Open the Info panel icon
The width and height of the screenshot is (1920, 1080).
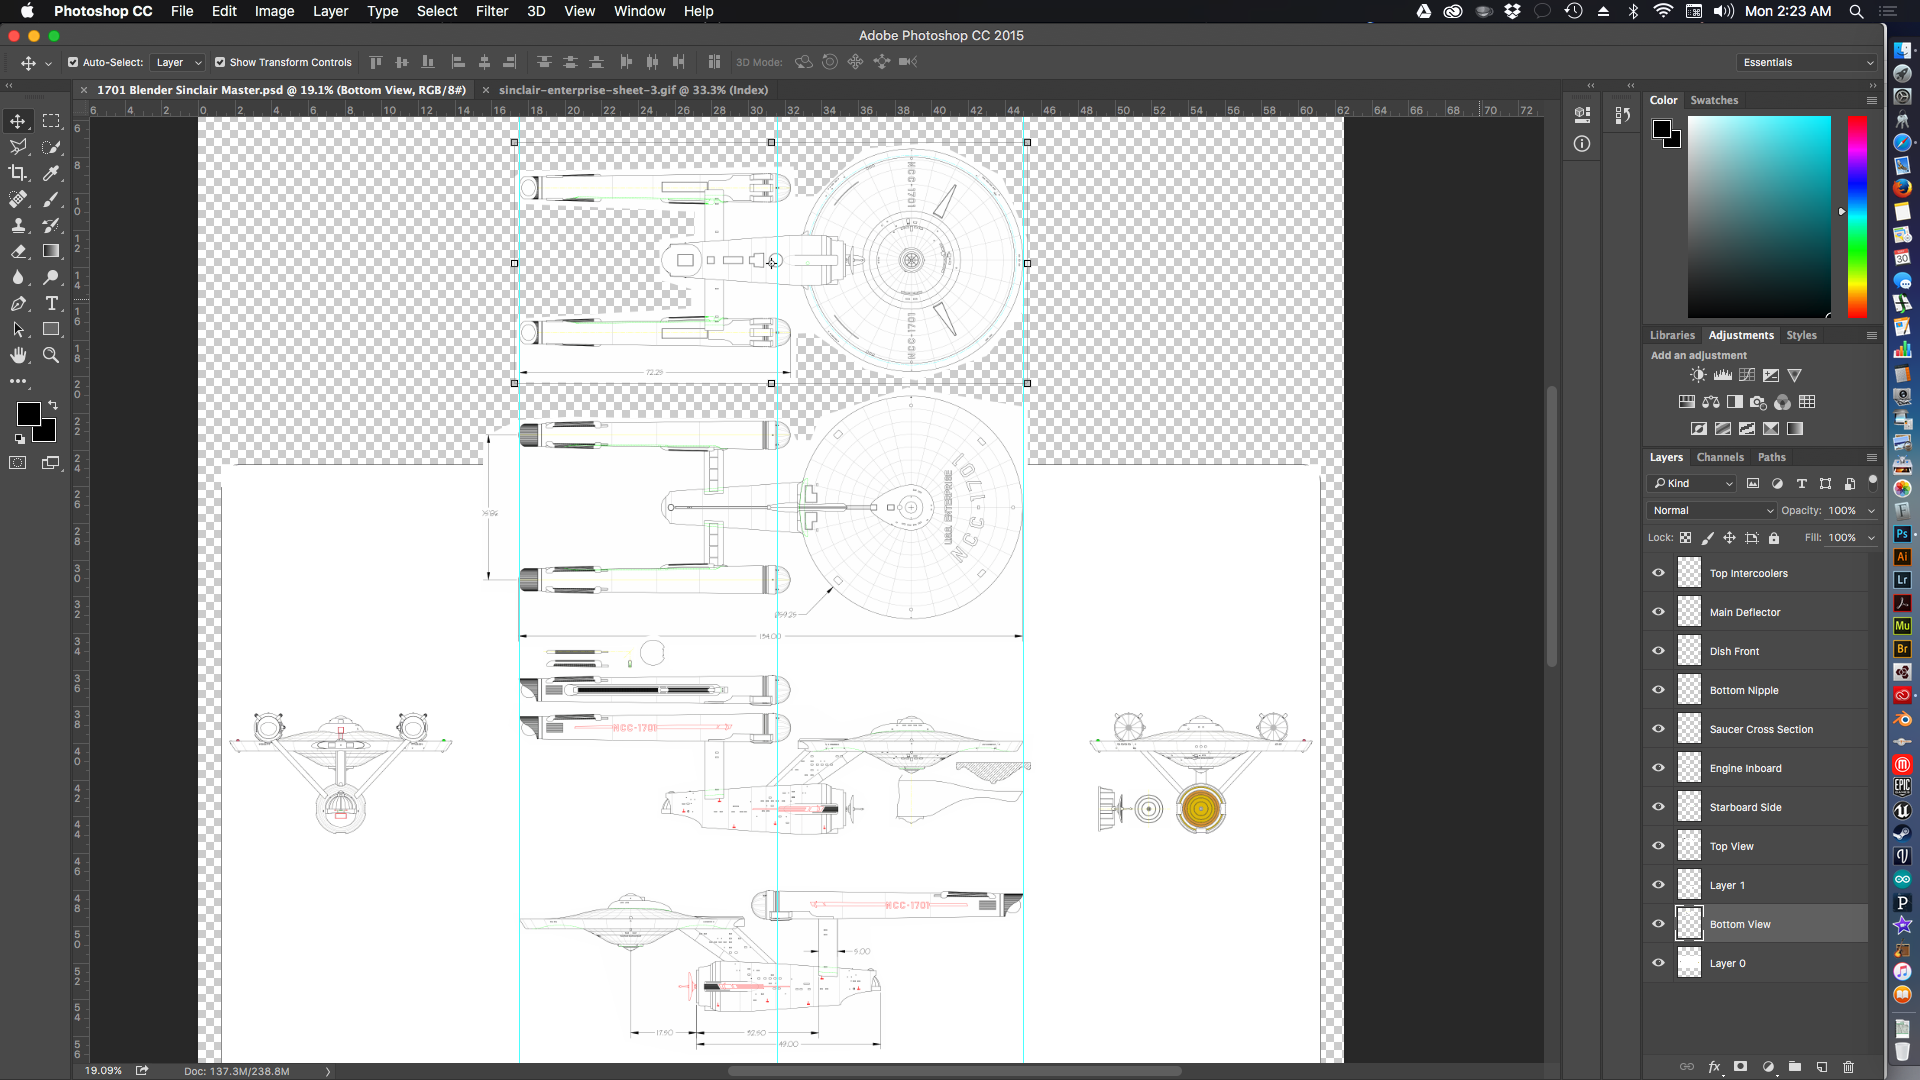(1582, 144)
